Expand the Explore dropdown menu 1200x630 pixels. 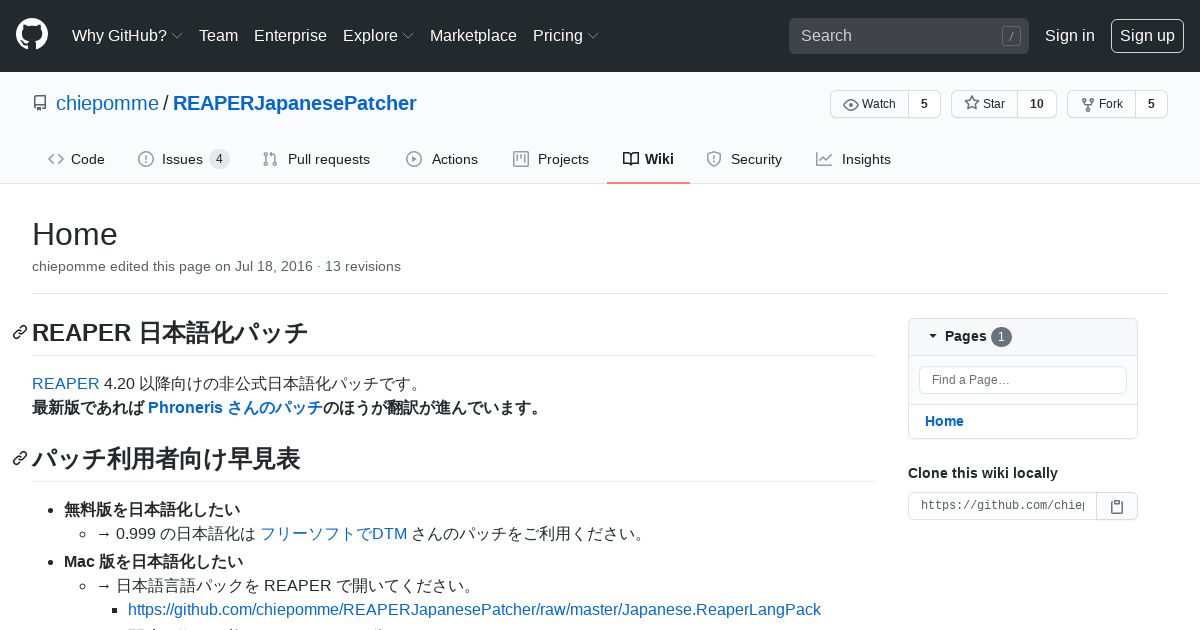tap(378, 36)
